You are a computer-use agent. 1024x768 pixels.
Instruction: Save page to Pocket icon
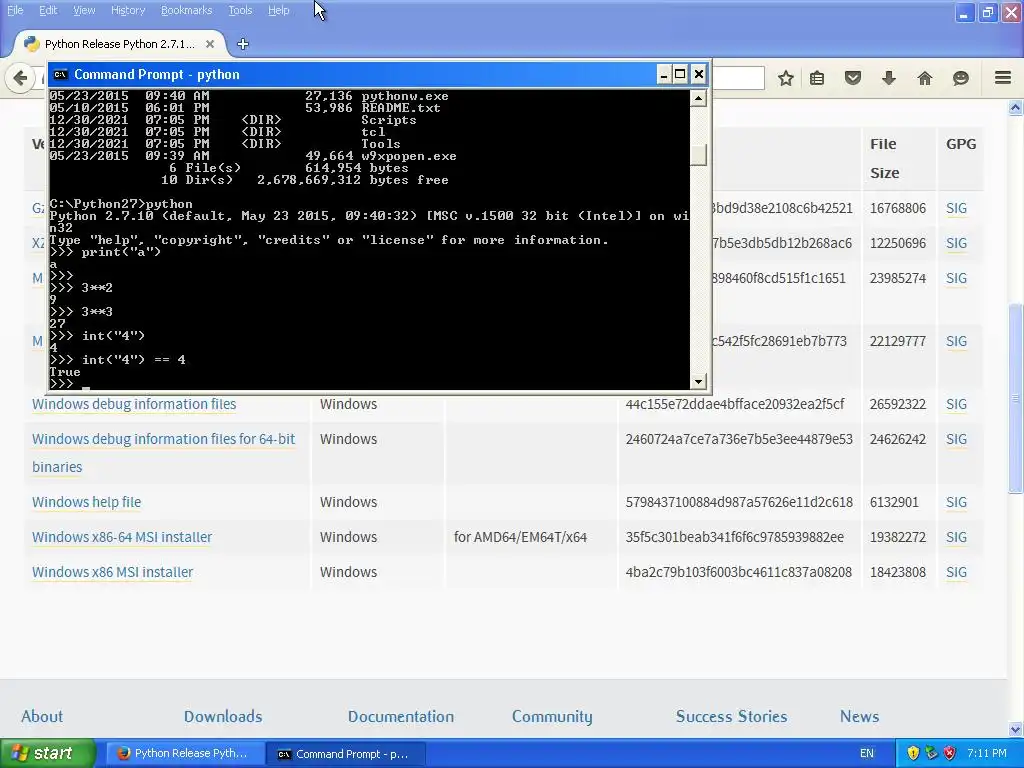pyautogui.click(x=853, y=78)
